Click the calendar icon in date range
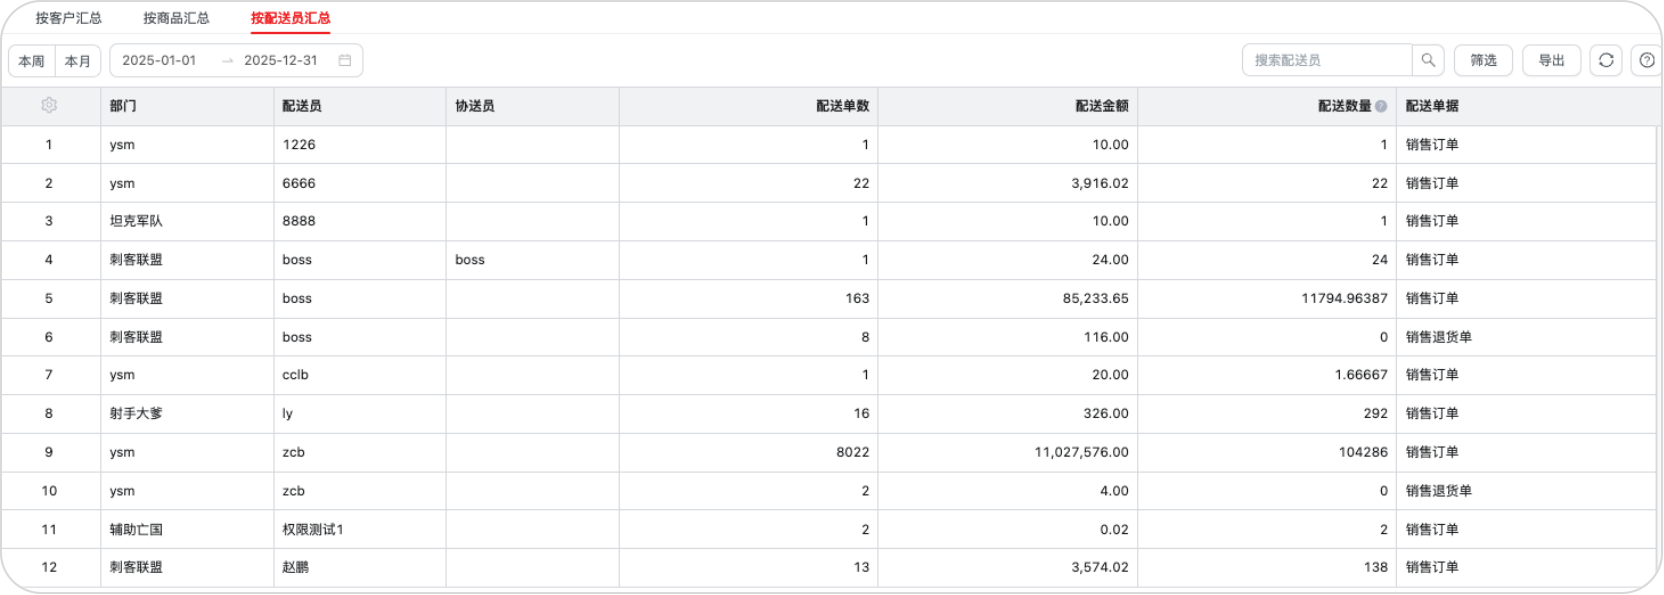The height and width of the screenshot is (595, 1664). click(x=345, y=60)
